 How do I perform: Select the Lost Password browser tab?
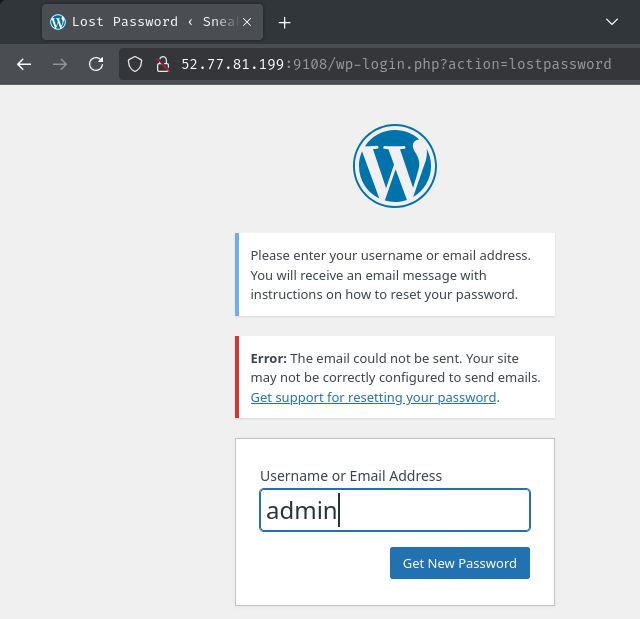click(152, 22)
